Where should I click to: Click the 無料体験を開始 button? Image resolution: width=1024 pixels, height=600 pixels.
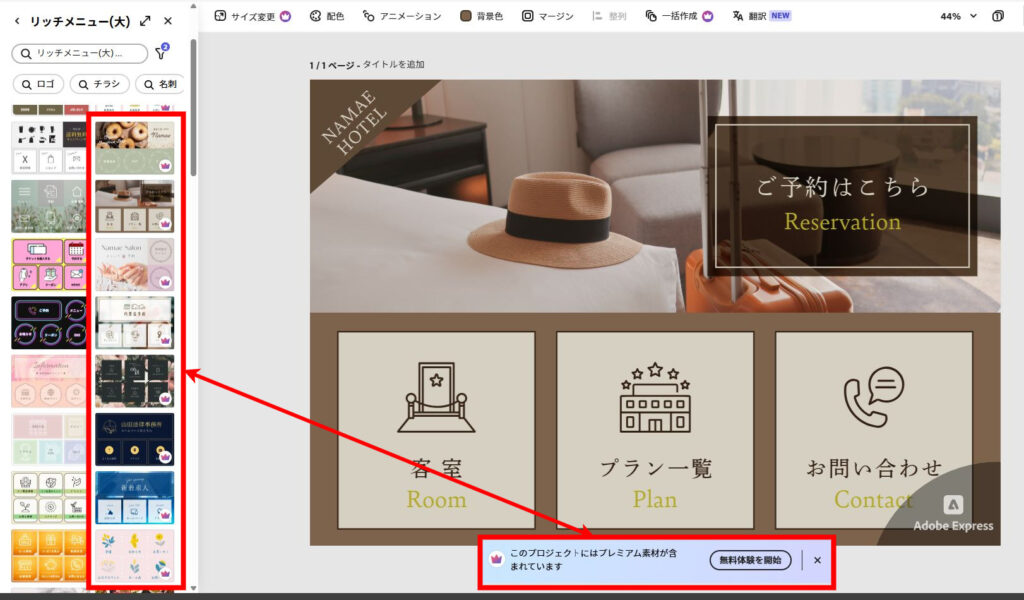pyautogui.click(x=750, y=560)
